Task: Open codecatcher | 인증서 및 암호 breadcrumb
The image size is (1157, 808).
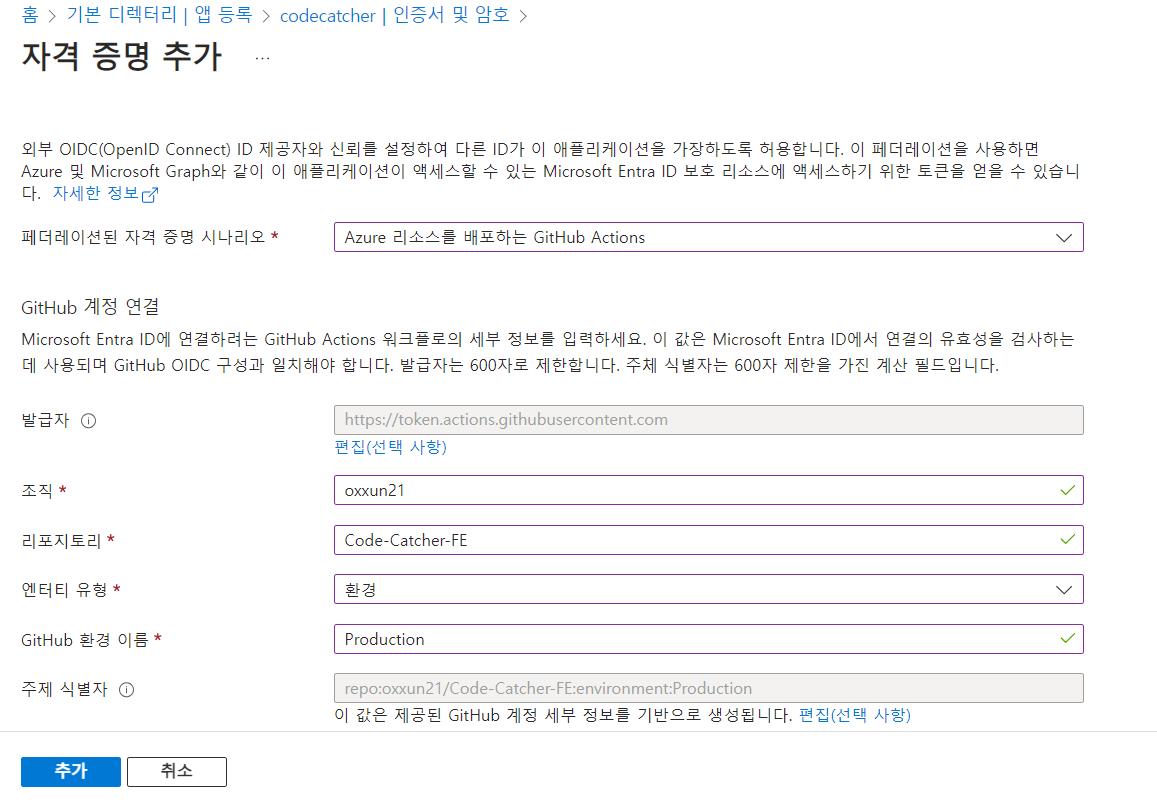Action: click(x=395, y=15)
